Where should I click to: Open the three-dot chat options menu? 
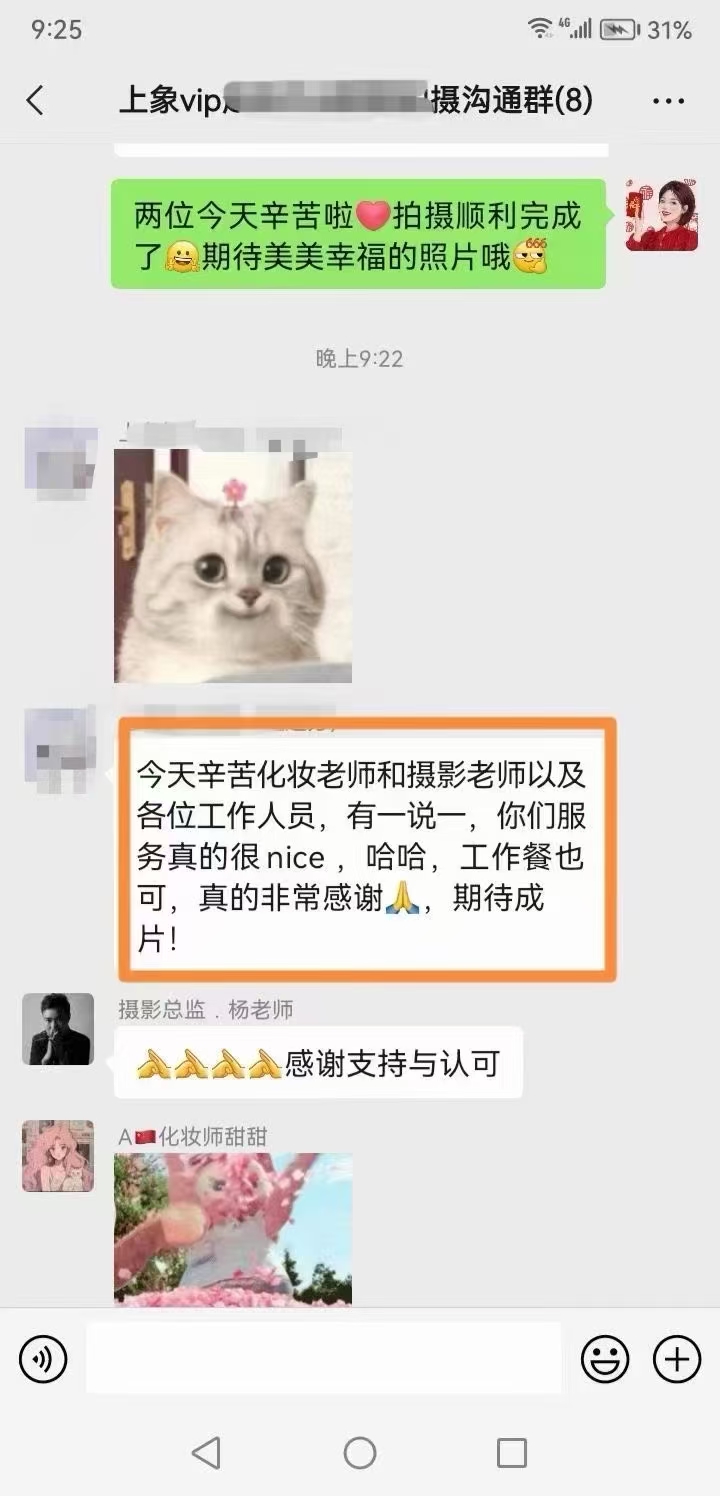[668, 101]
